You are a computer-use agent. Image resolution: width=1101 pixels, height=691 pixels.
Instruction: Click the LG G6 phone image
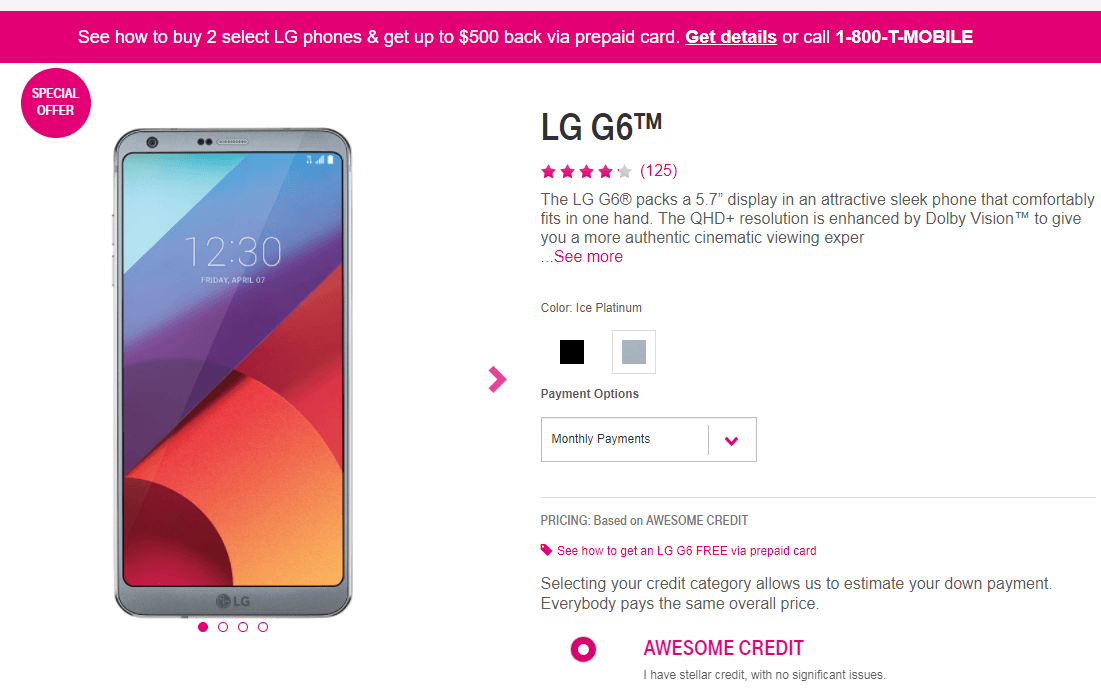(x=232, y=372)
